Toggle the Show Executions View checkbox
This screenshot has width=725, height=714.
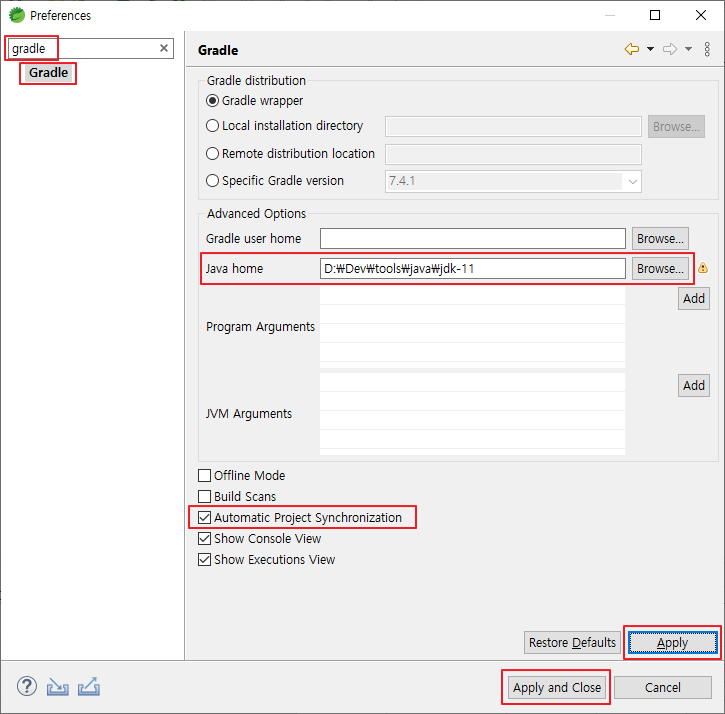[204, 560]
